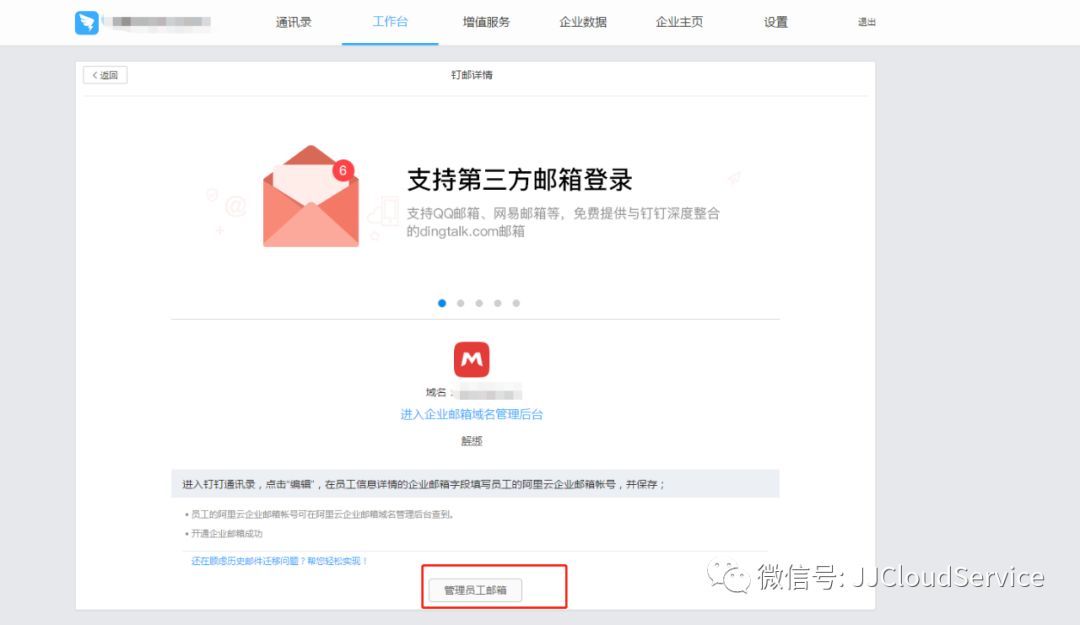Click the 返回 back button
The width and height of the screenshot is (1080, 625).
105,75
